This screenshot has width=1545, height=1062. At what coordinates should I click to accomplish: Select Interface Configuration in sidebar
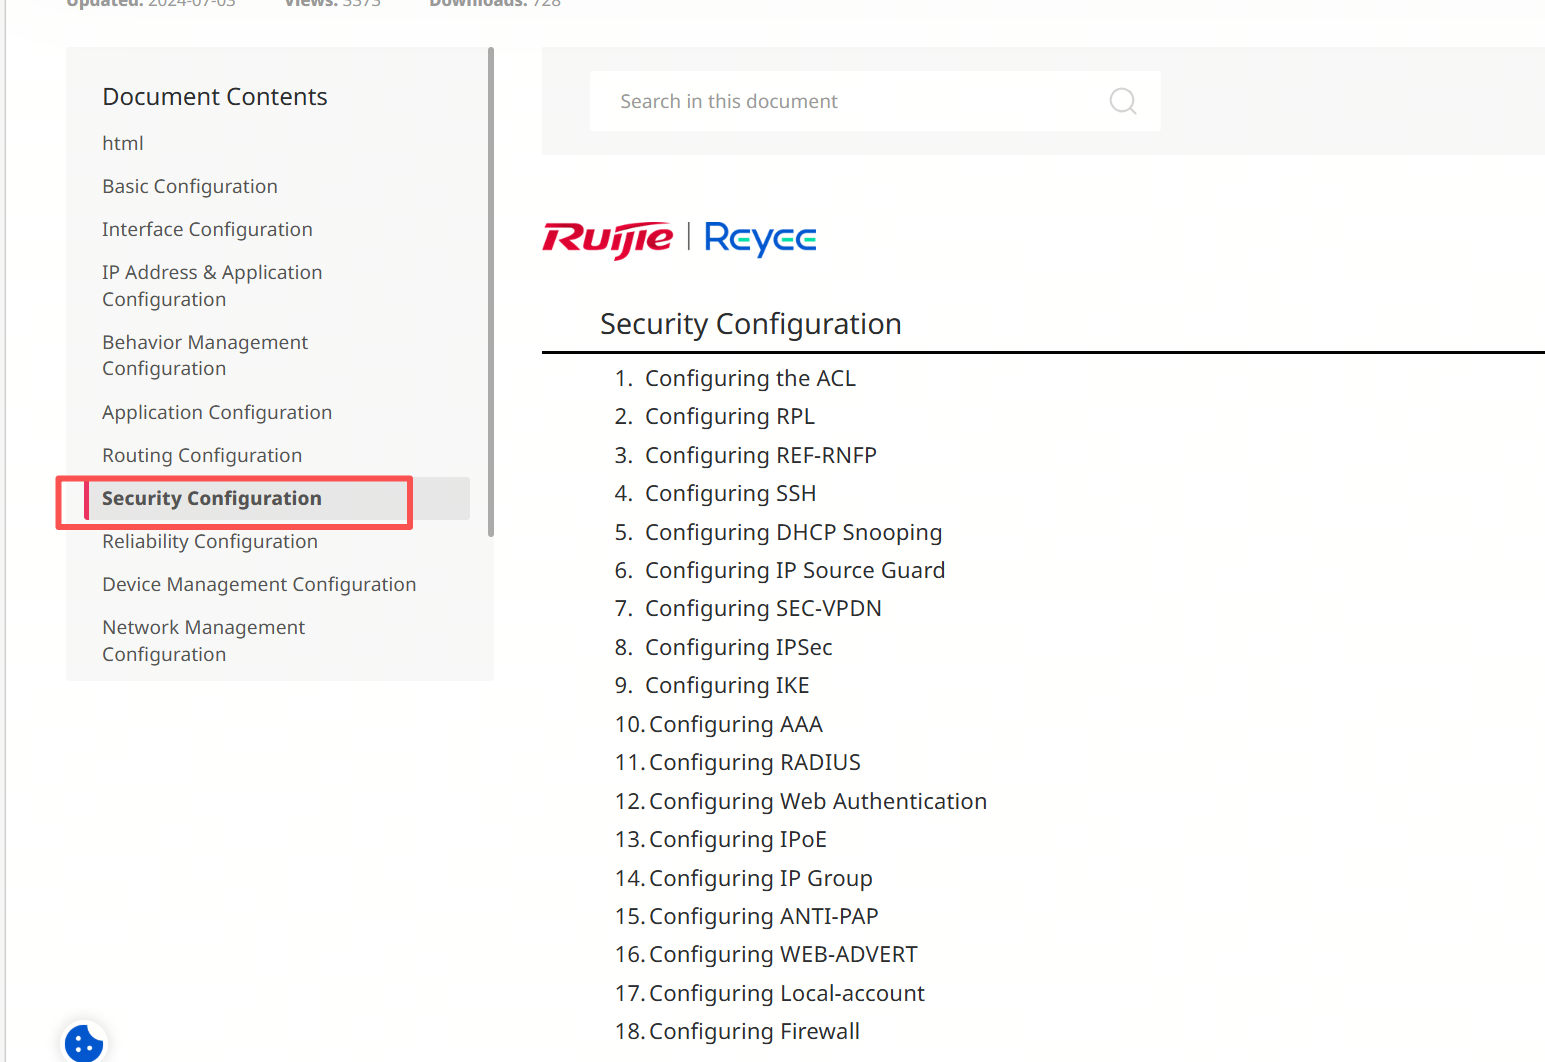point(207,230)
